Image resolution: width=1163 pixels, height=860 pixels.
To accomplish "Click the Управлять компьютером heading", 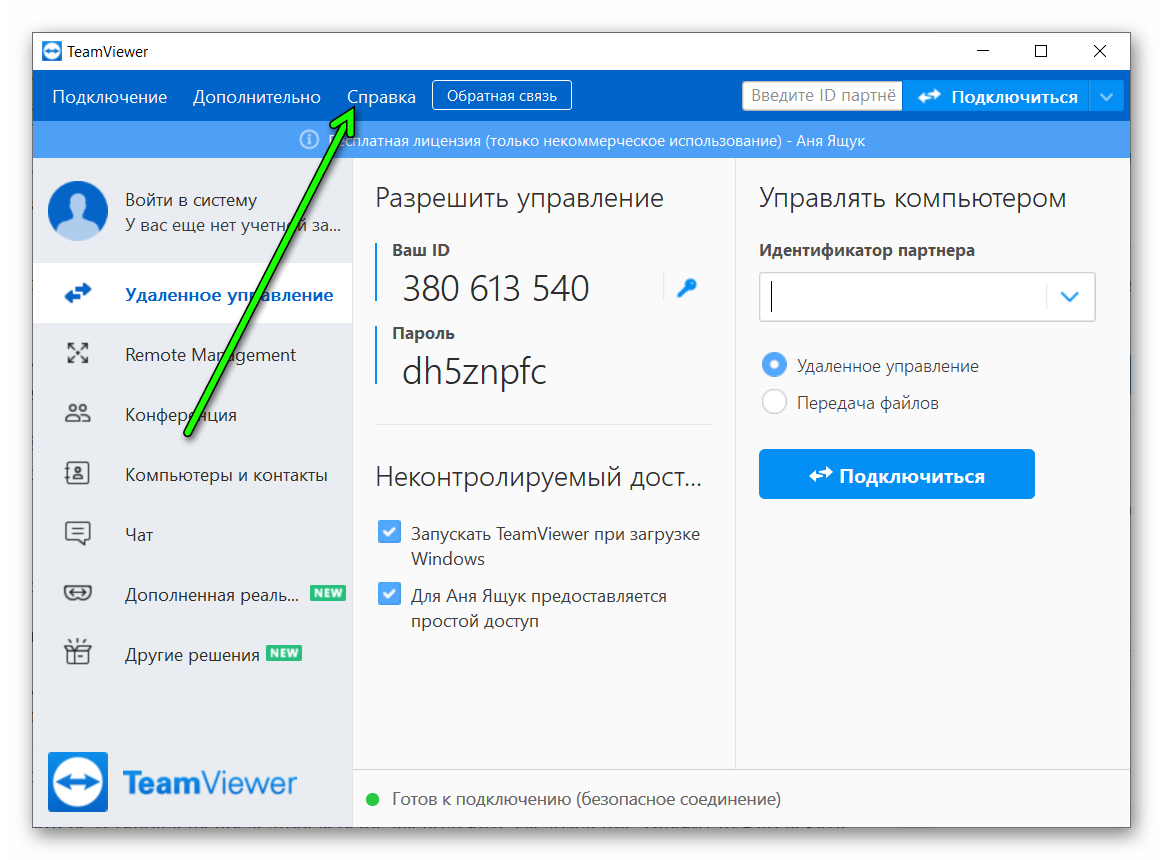I will click(x=912, y=198).
